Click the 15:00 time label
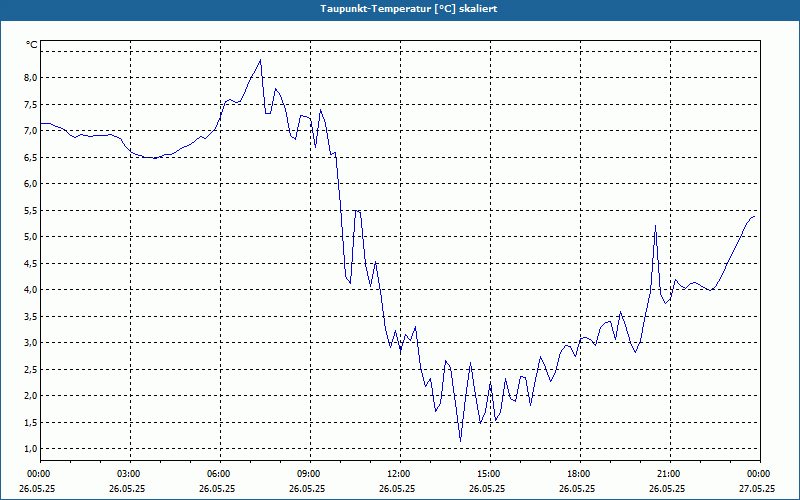The image size is (800, 500). point(490,474)
